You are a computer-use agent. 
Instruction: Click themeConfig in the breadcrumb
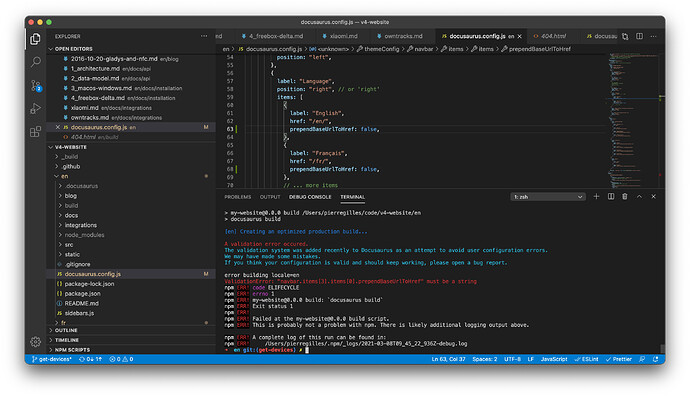click(x=382, y=49)
